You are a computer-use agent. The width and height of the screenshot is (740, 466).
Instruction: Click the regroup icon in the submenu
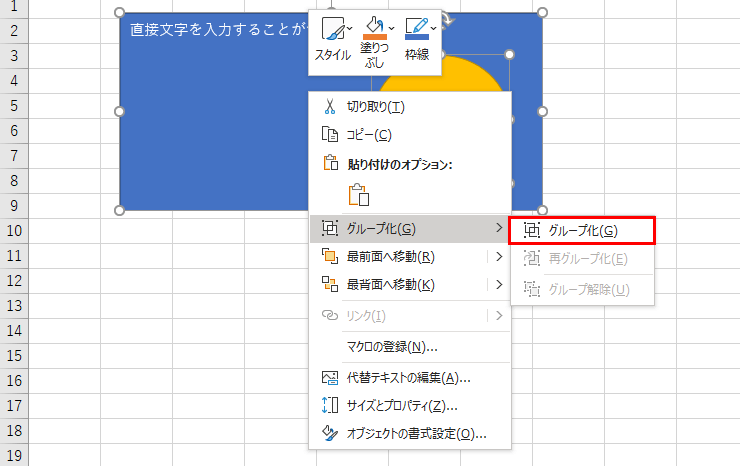click(x=531, y=259)
